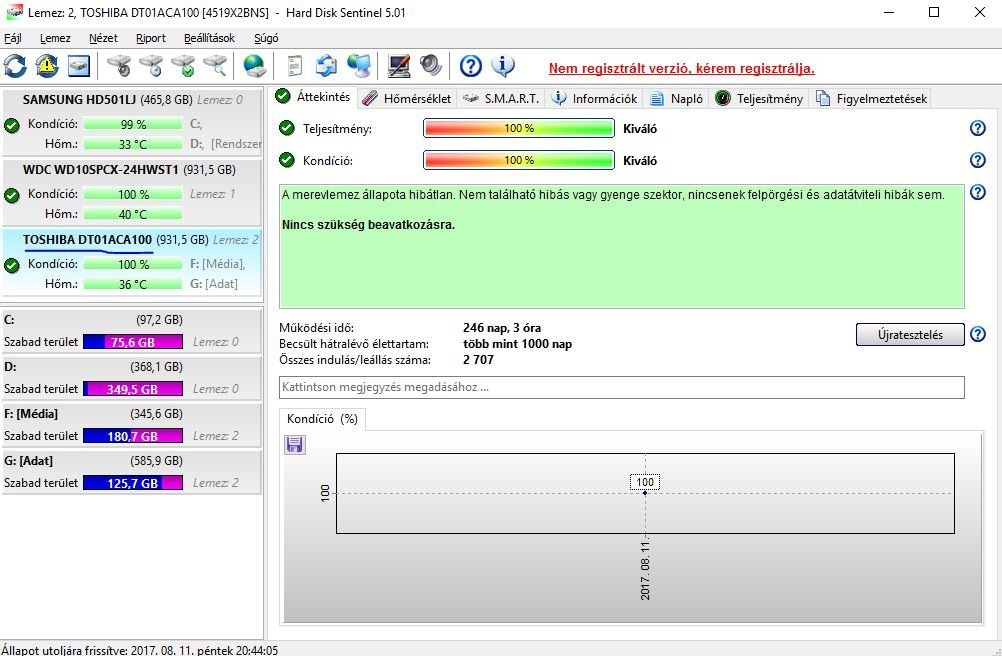Click the Kondíció 100 % gradient bar in overview
1002x656 pixels.
pyautogui.click(x=519, y=160)
